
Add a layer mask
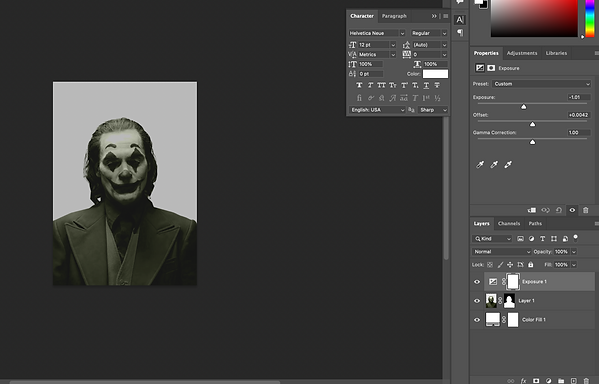click(x=536, y=381)
